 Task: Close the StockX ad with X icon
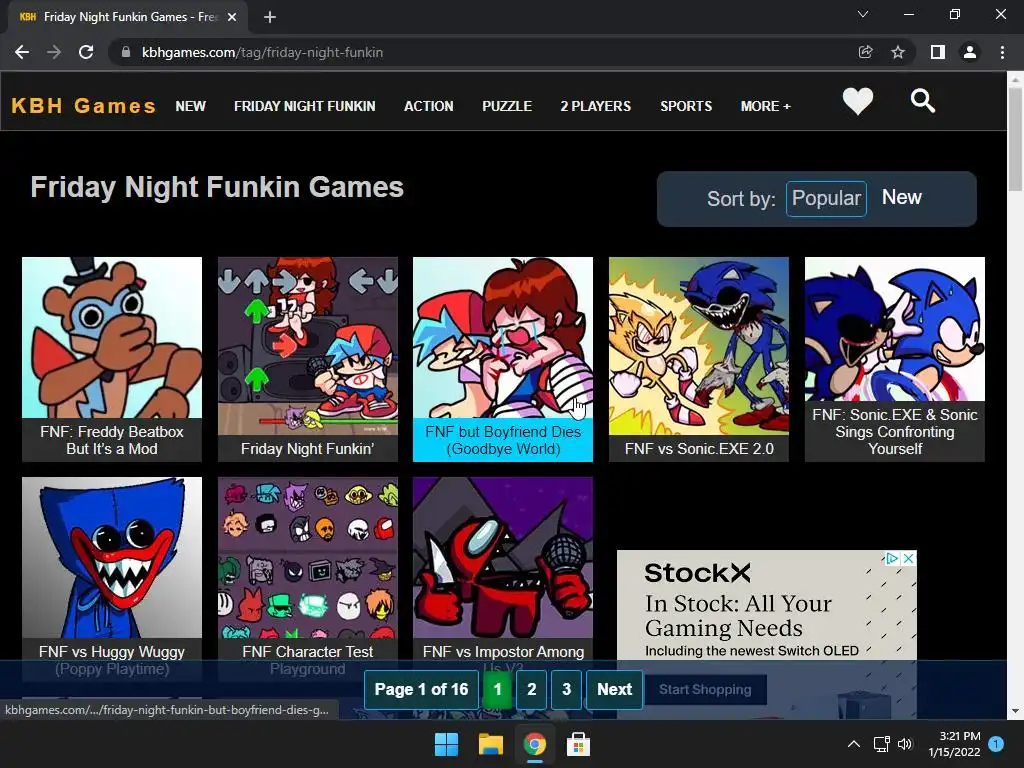coord(908,558)
